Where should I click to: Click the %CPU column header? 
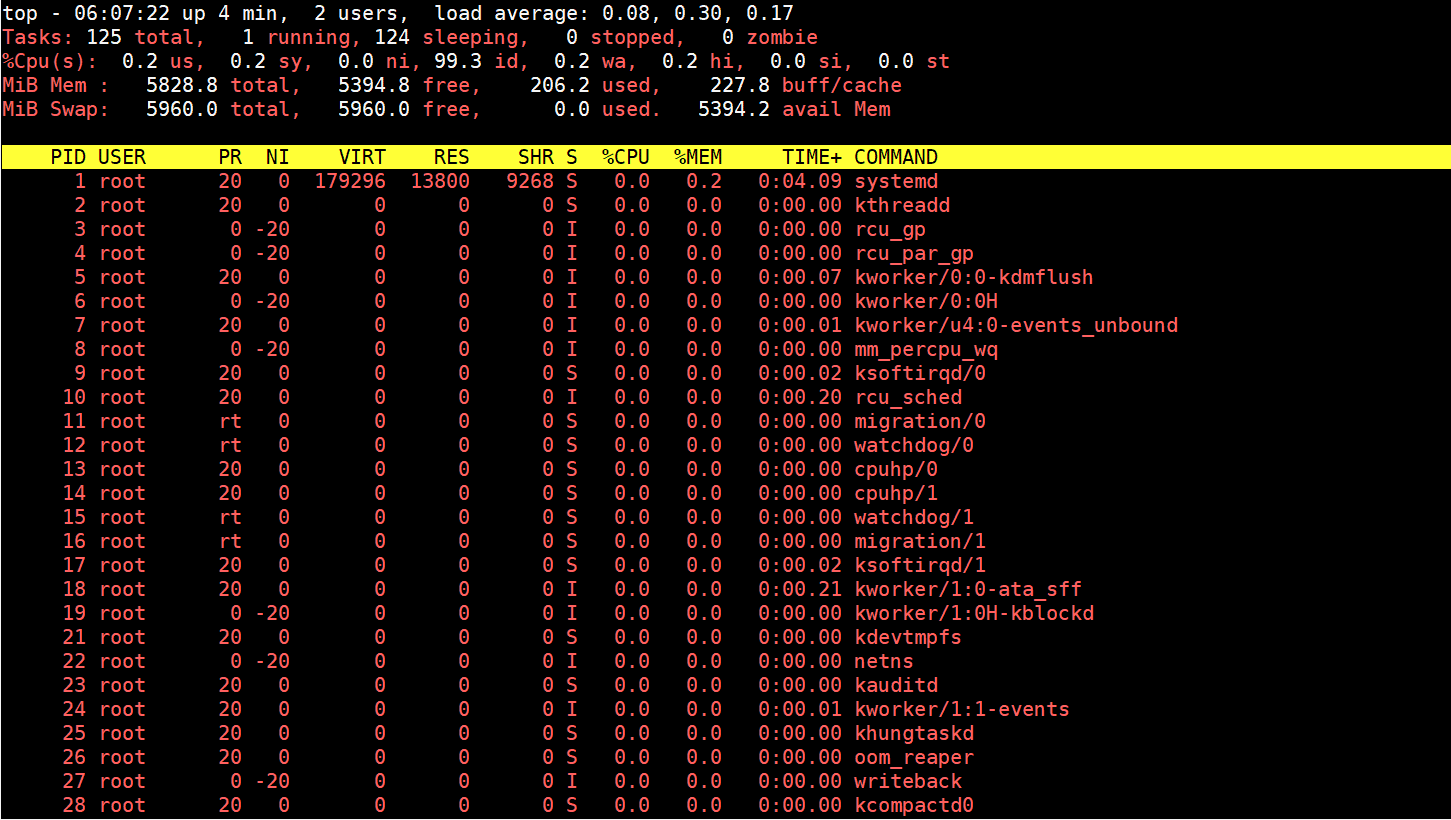click(626, 157)
